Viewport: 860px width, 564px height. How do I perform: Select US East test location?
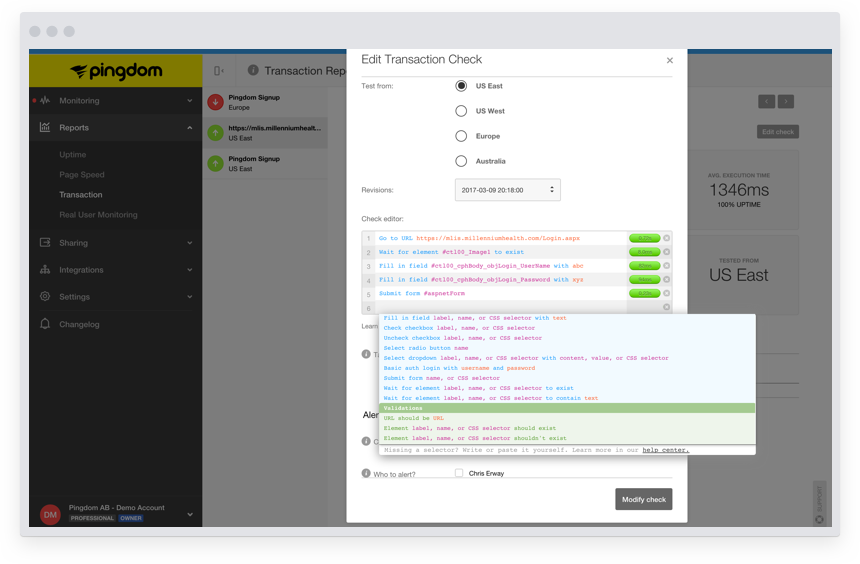coord(461,86)
